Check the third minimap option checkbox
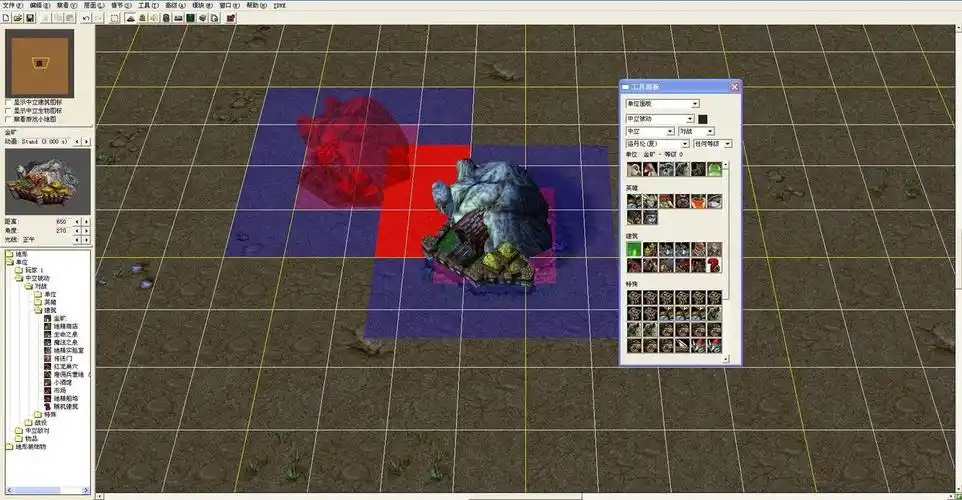 (x=8, y=119)
